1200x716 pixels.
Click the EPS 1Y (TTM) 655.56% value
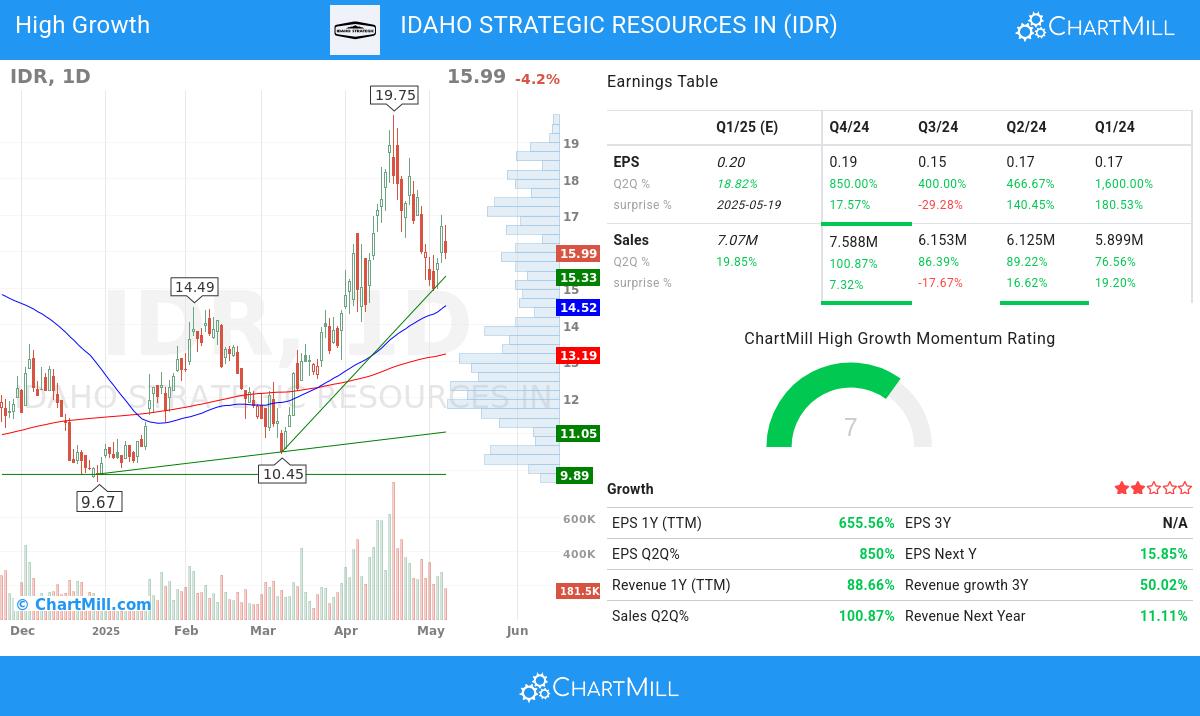(x=866, y=523)
